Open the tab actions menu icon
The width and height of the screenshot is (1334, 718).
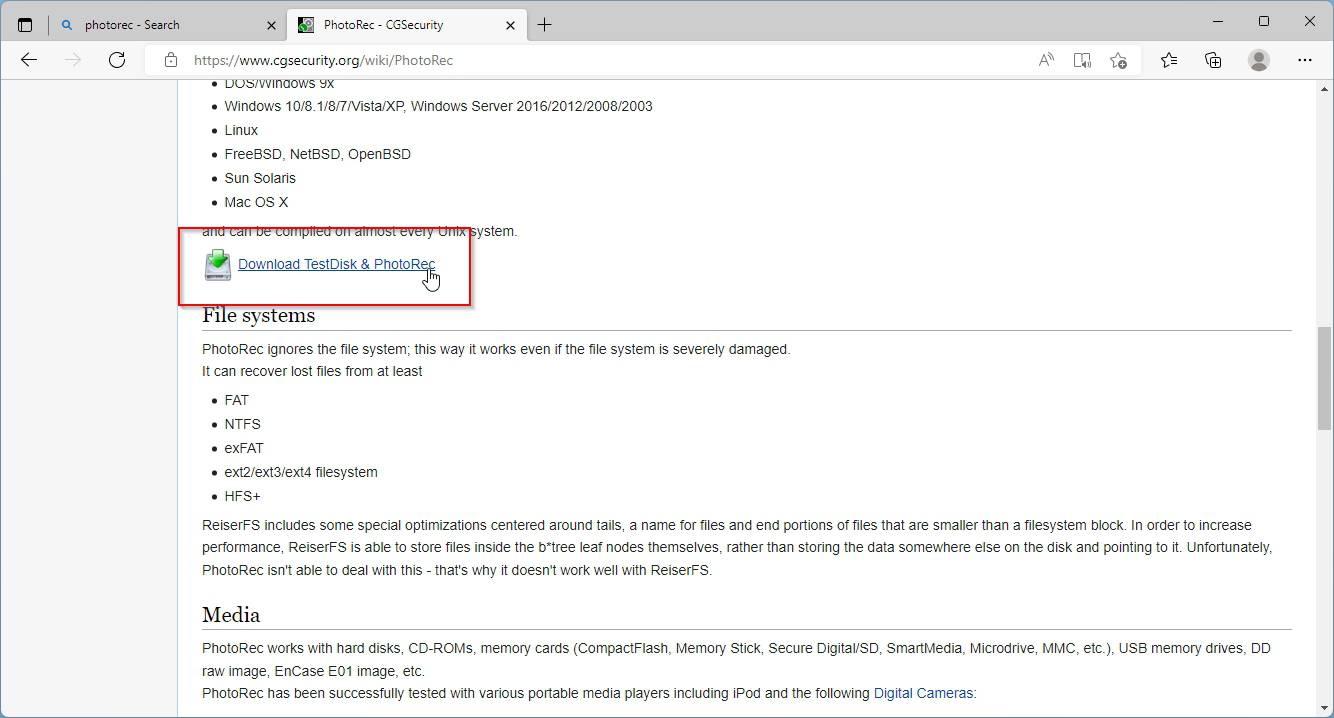pos(25,25)
